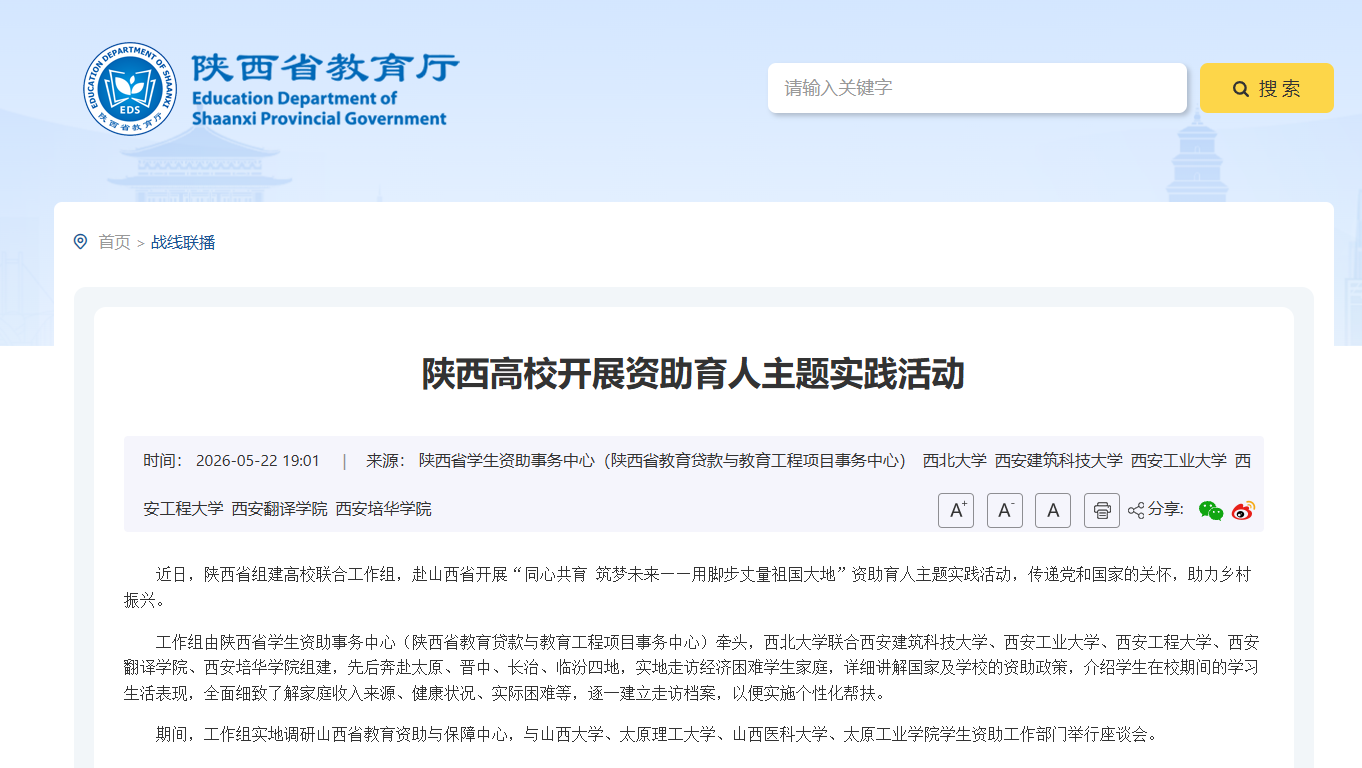Reset font size with plain A button
Screen dimensions: 1362x768
point(1053,510)
